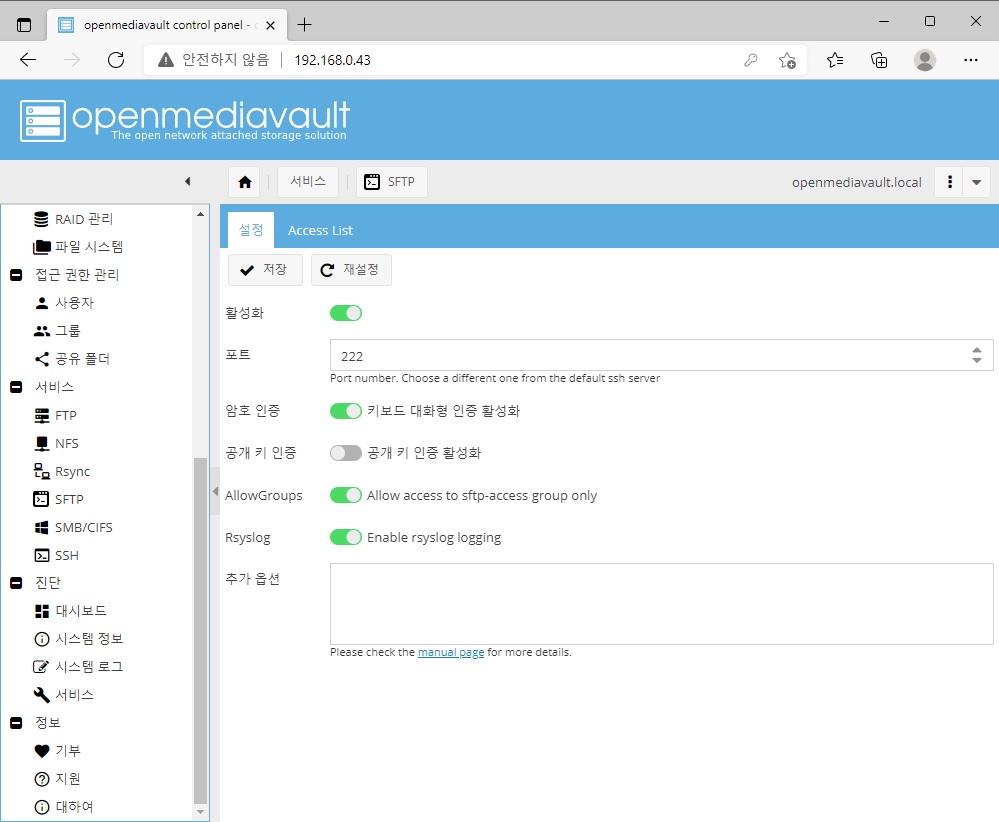
Task: Open the 대하여 about icon entry
Action: tap(64, 807)
